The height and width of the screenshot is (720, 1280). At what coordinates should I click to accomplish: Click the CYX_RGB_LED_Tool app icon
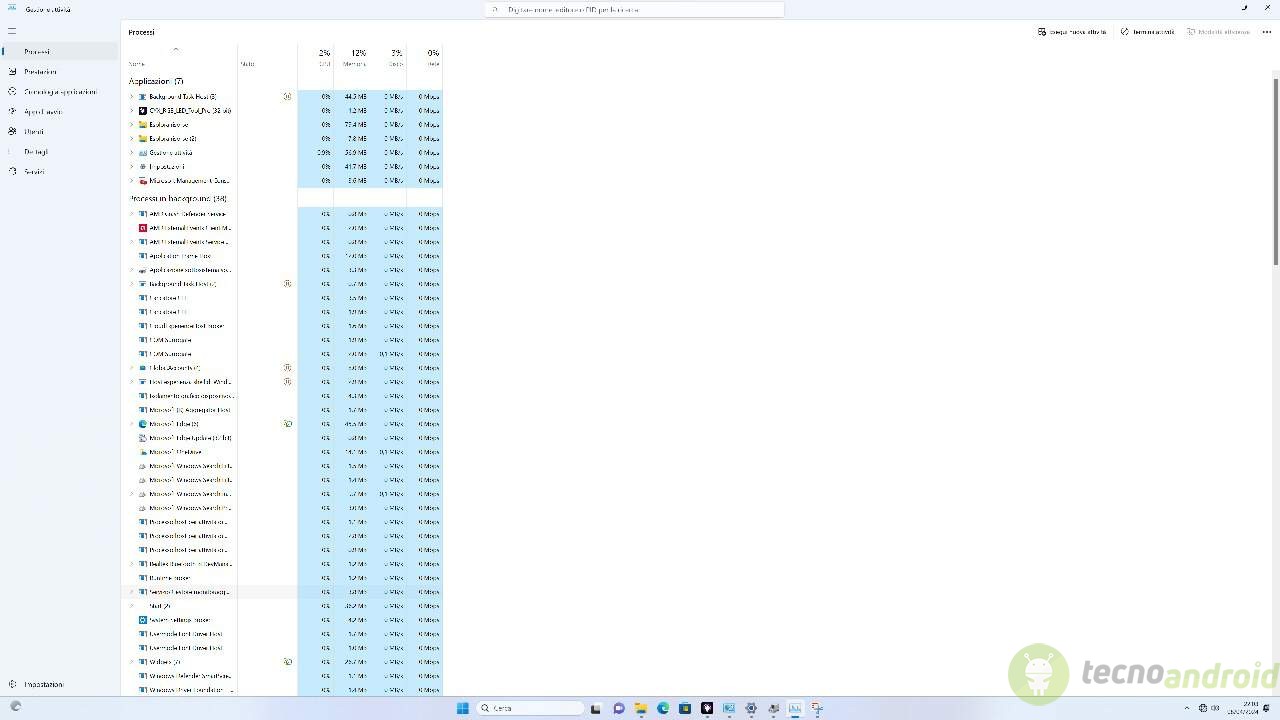coord(143,110)
